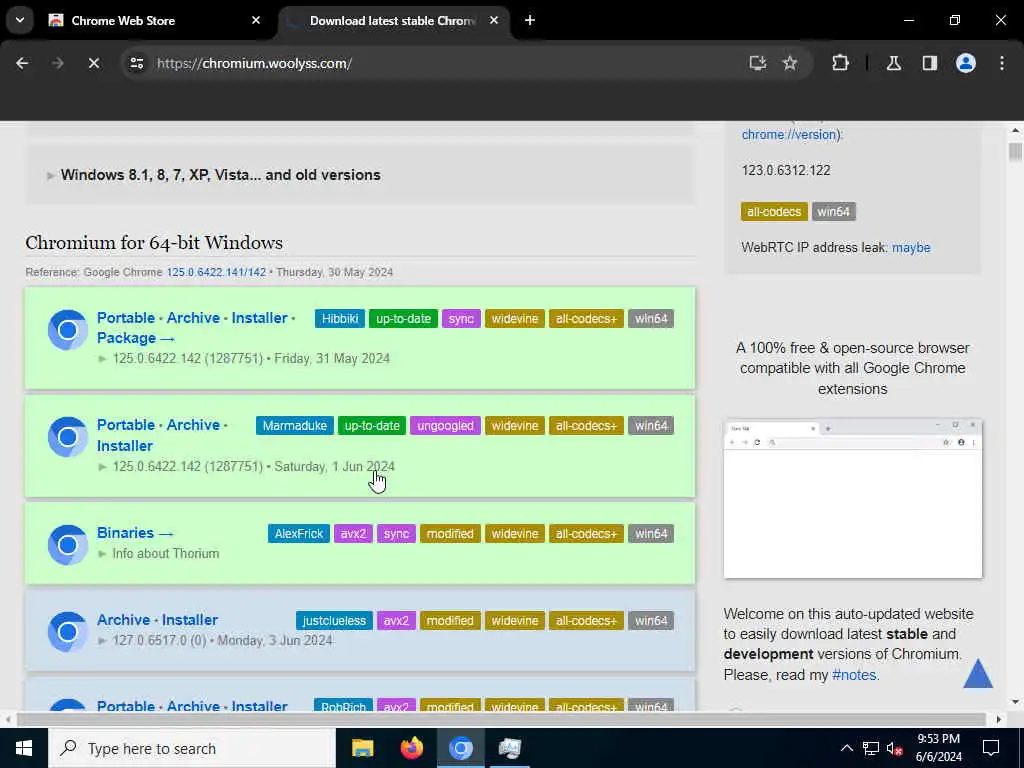Image resolution: width=1024 pixels, height=768 pixels.
Task: Expand Info about Thorium details
Action: 159,553
